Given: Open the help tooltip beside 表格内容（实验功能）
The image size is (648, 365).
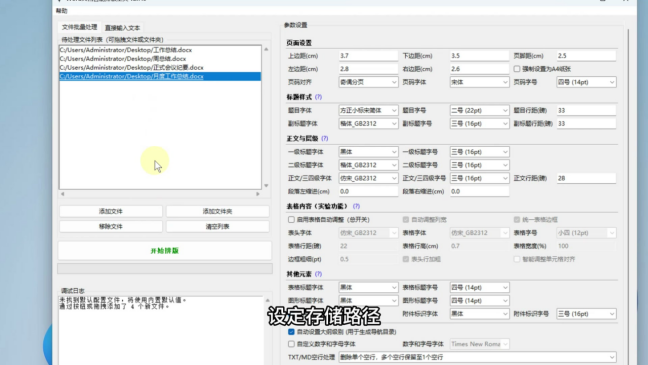Looking at the screenshot, I should 356,206.
